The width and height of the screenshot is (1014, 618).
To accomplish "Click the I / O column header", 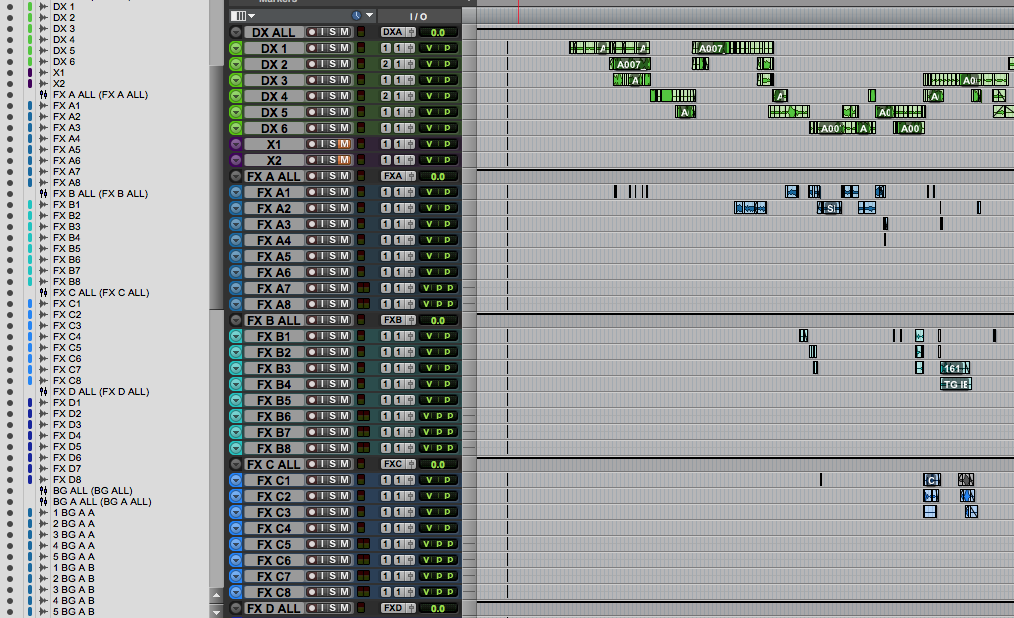I will point(418,16).
